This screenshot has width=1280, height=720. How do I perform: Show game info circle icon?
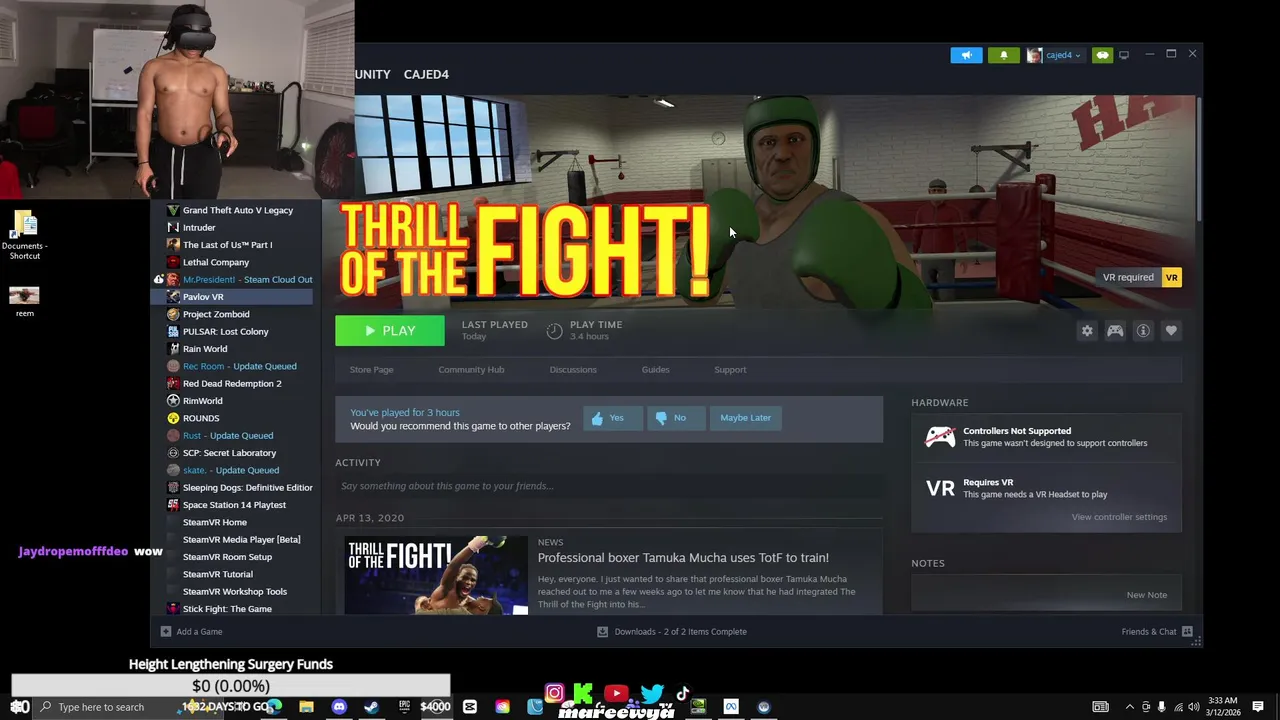1143,331
